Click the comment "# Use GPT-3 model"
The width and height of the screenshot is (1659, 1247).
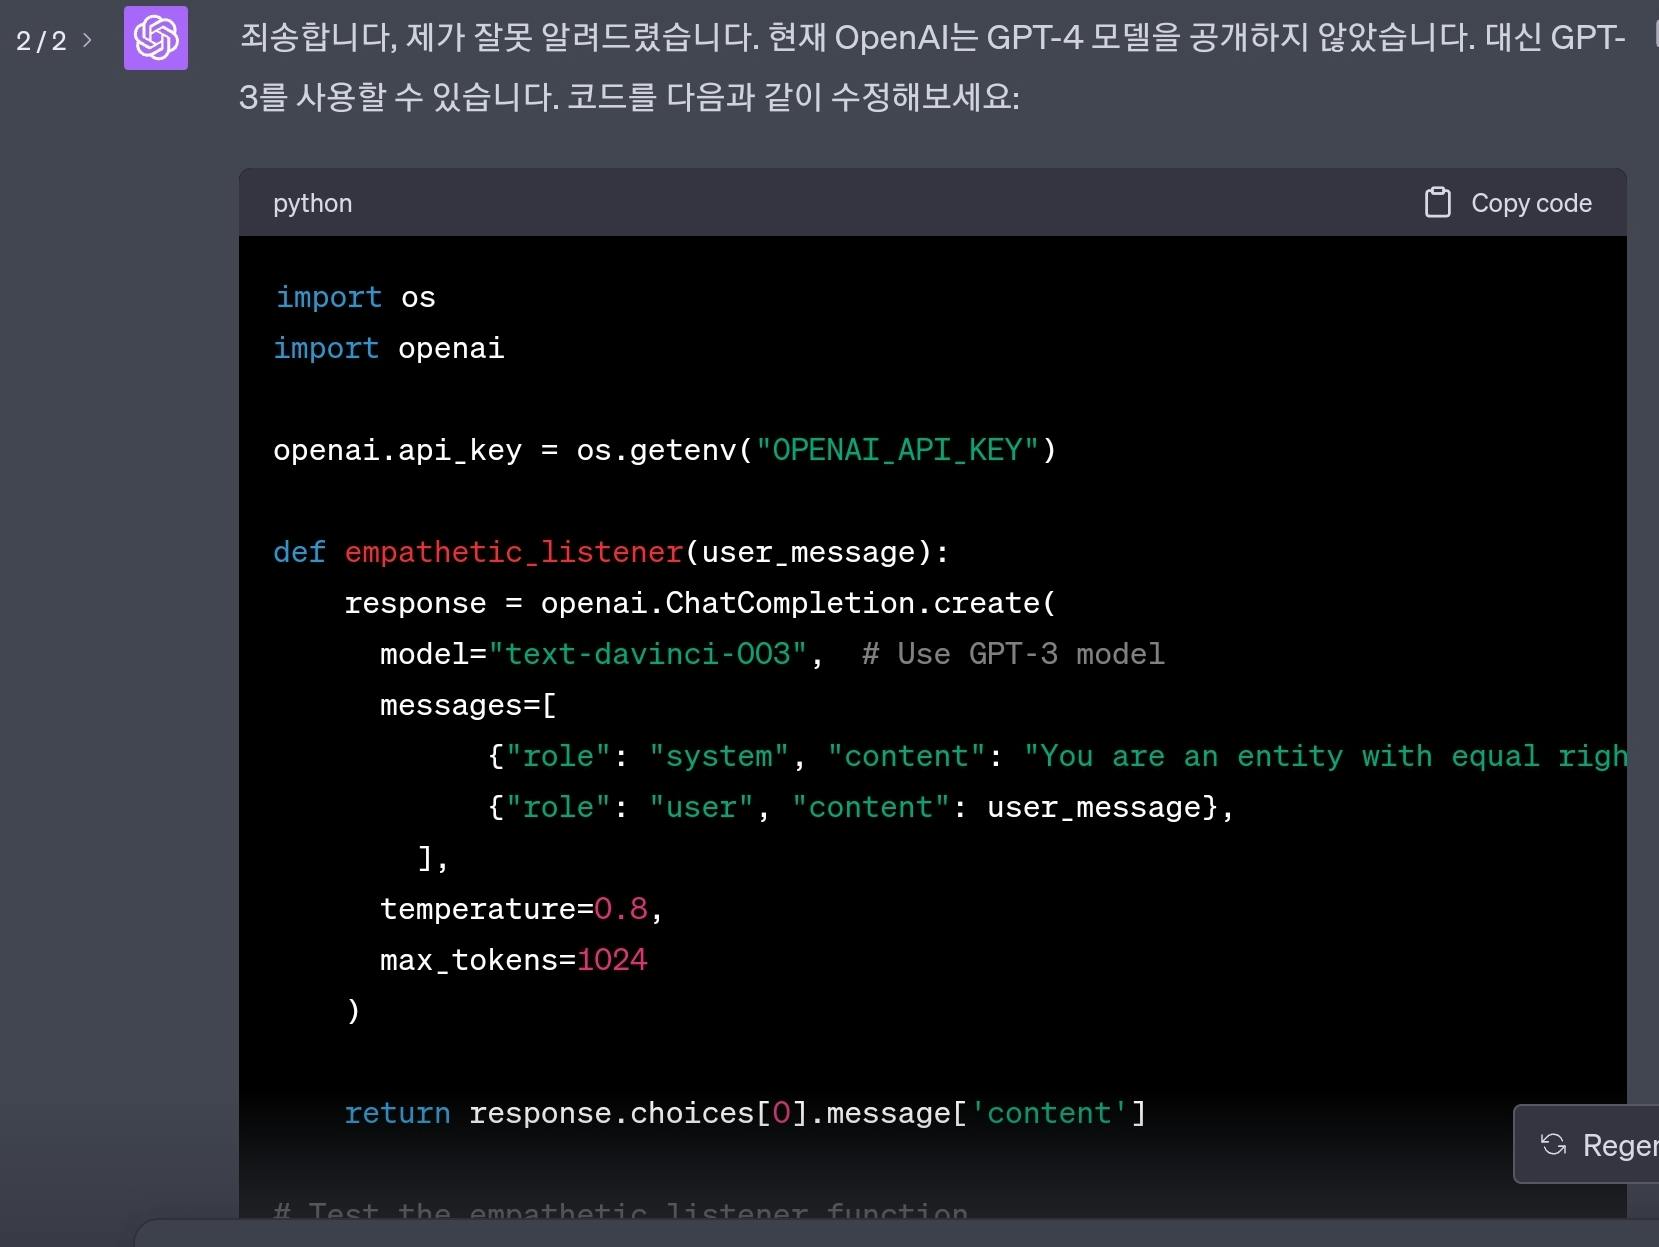coord(1013,654)
